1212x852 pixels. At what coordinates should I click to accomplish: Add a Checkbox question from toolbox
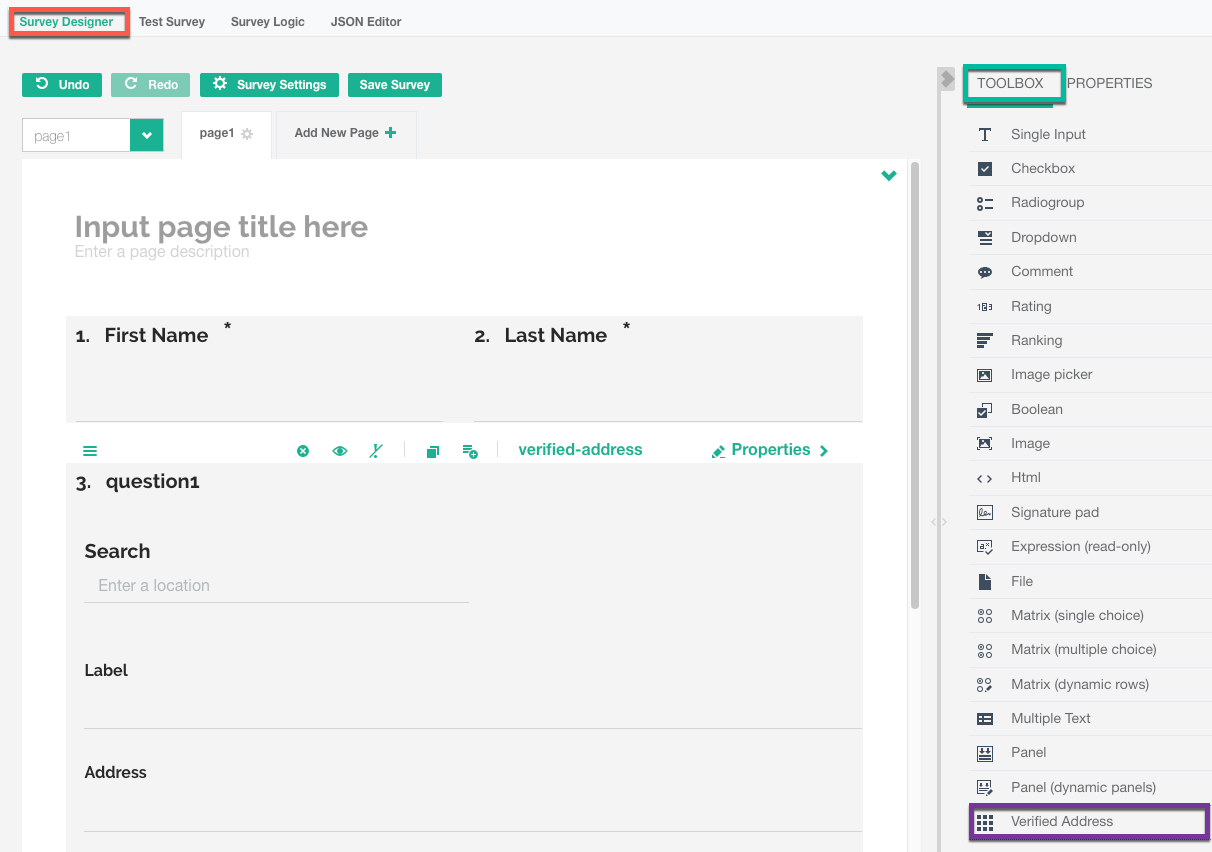pyautogui.click(x=1042, y=169)
